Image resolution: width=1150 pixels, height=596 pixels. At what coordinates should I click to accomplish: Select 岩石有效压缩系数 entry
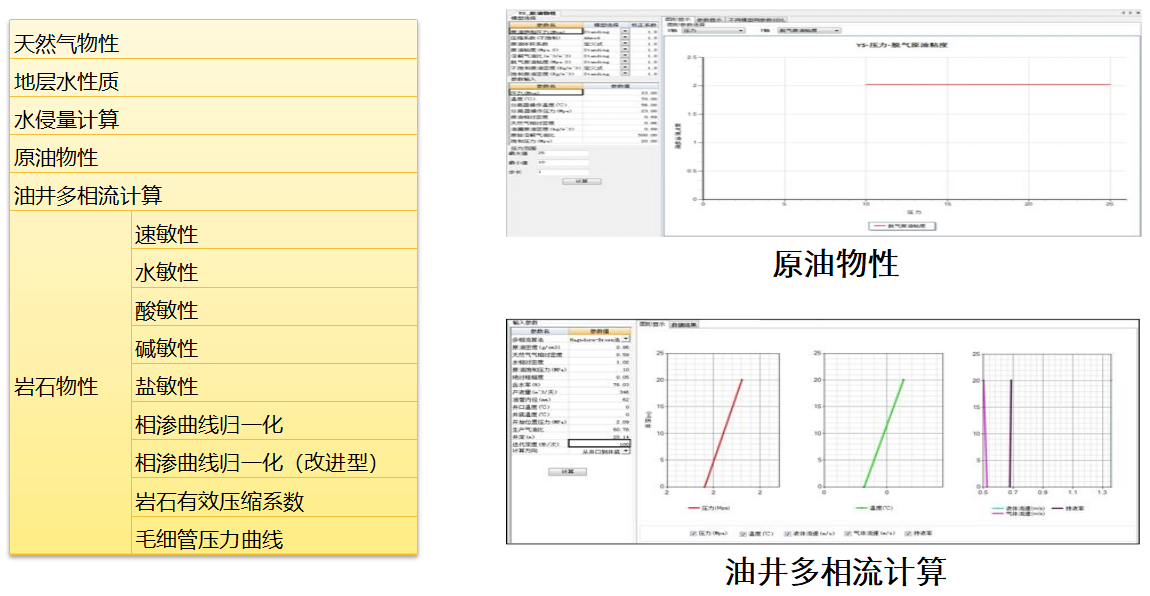pos(219,501)
